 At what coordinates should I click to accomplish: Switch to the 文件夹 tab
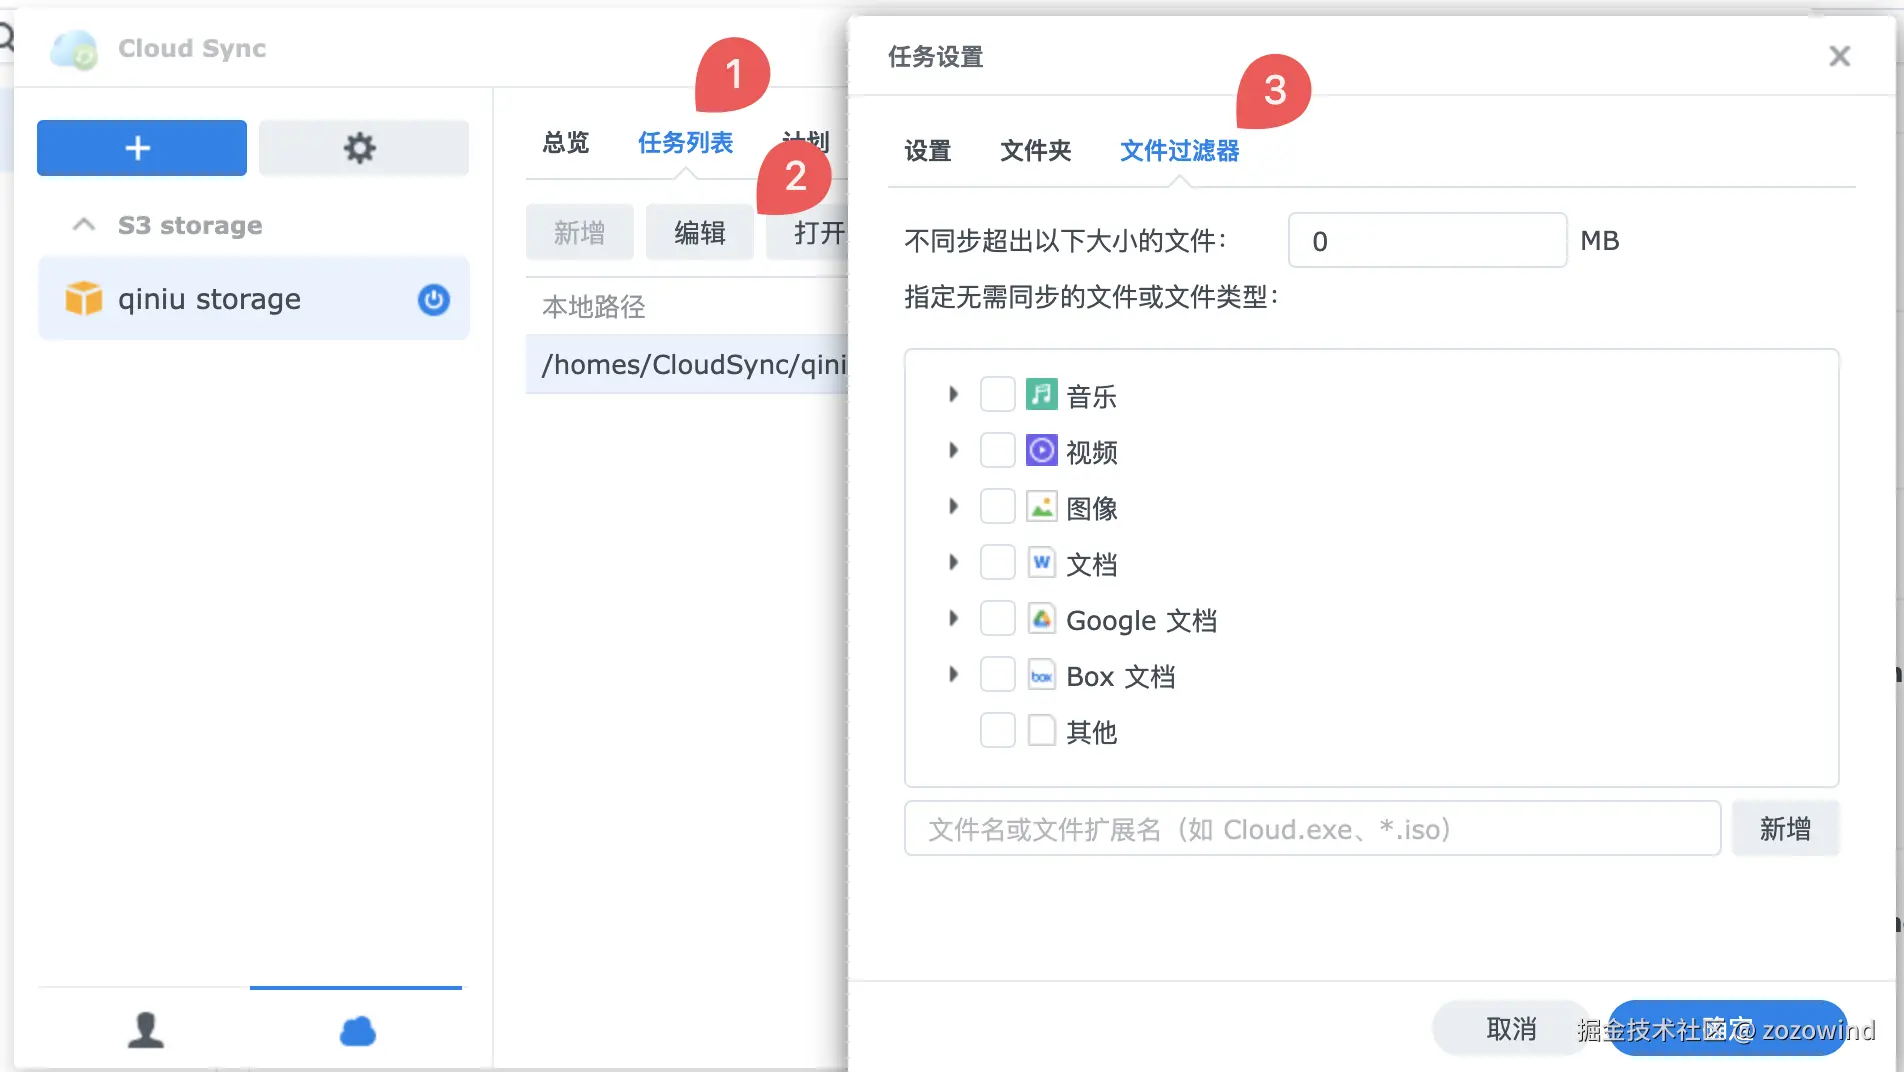coord(1035,151)
